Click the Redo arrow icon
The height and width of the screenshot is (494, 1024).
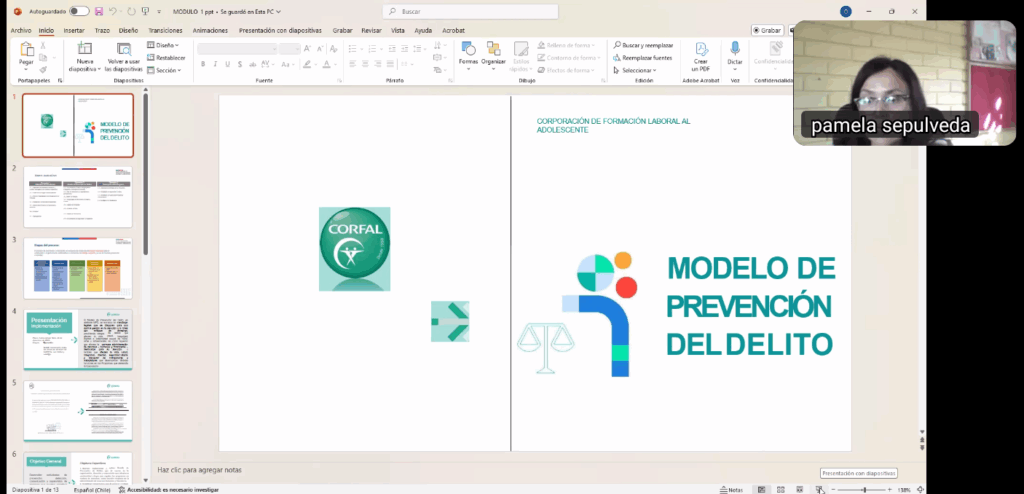coord(132,11)
